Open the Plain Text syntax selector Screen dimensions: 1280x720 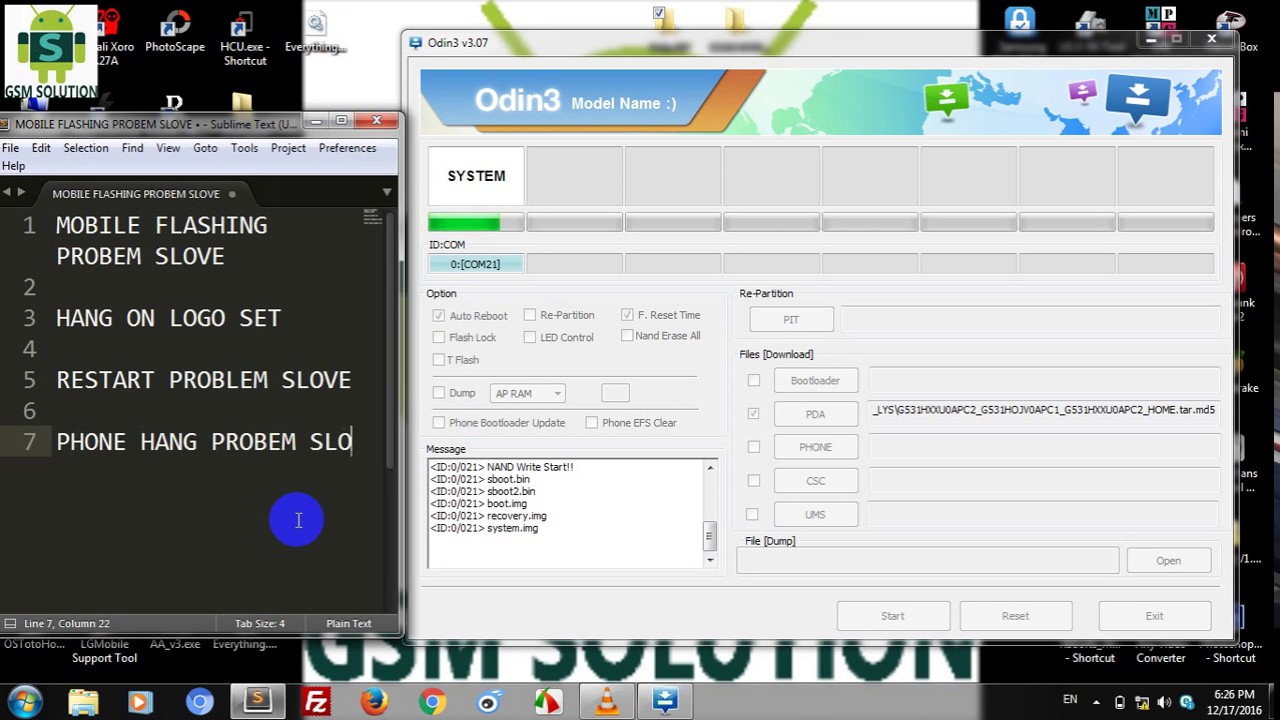pos(349,623)
